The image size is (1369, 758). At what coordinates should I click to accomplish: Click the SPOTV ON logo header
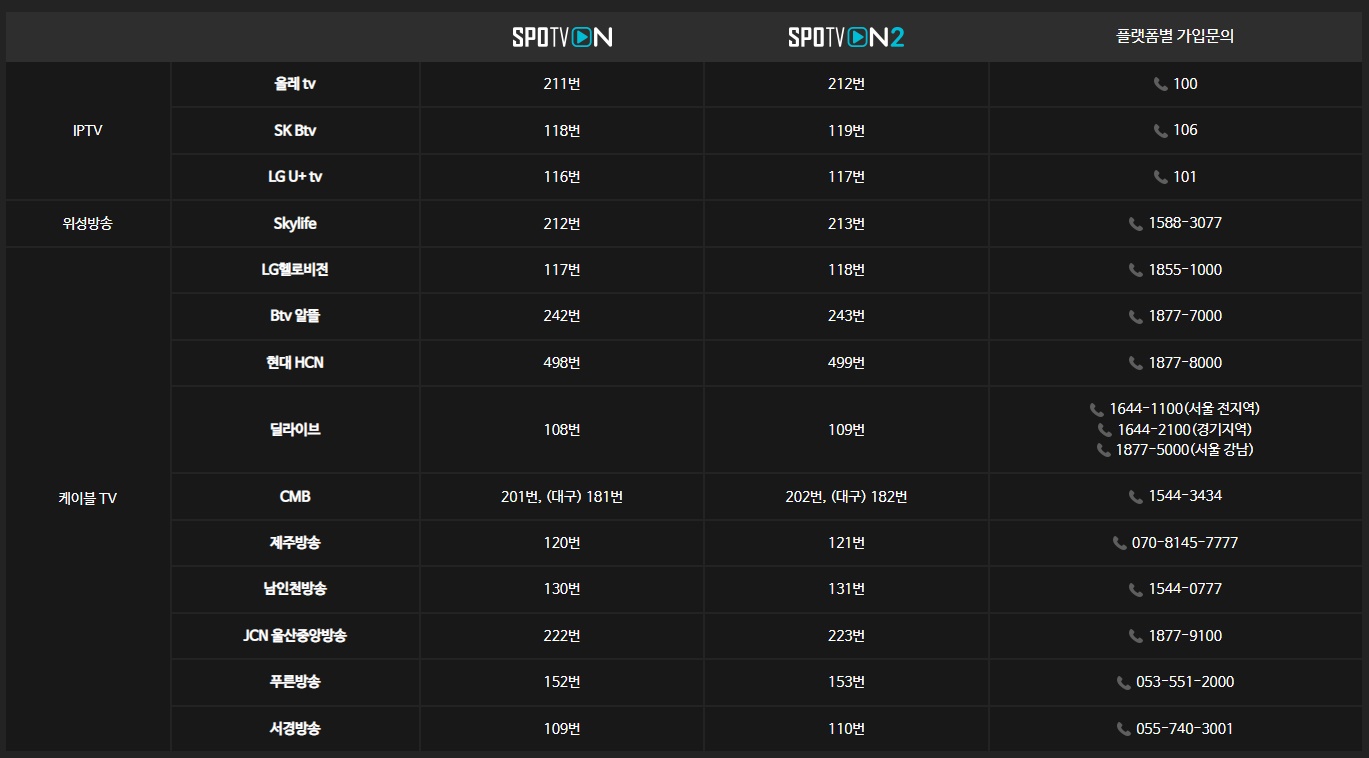coord(562,37)
